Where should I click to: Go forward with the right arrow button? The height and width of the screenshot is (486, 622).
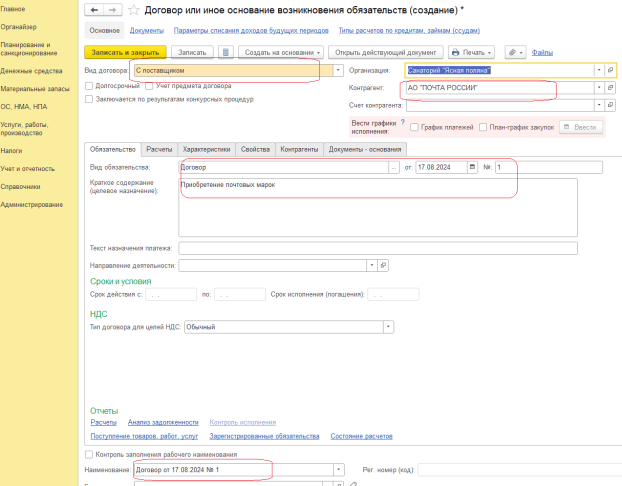point(113,10)
